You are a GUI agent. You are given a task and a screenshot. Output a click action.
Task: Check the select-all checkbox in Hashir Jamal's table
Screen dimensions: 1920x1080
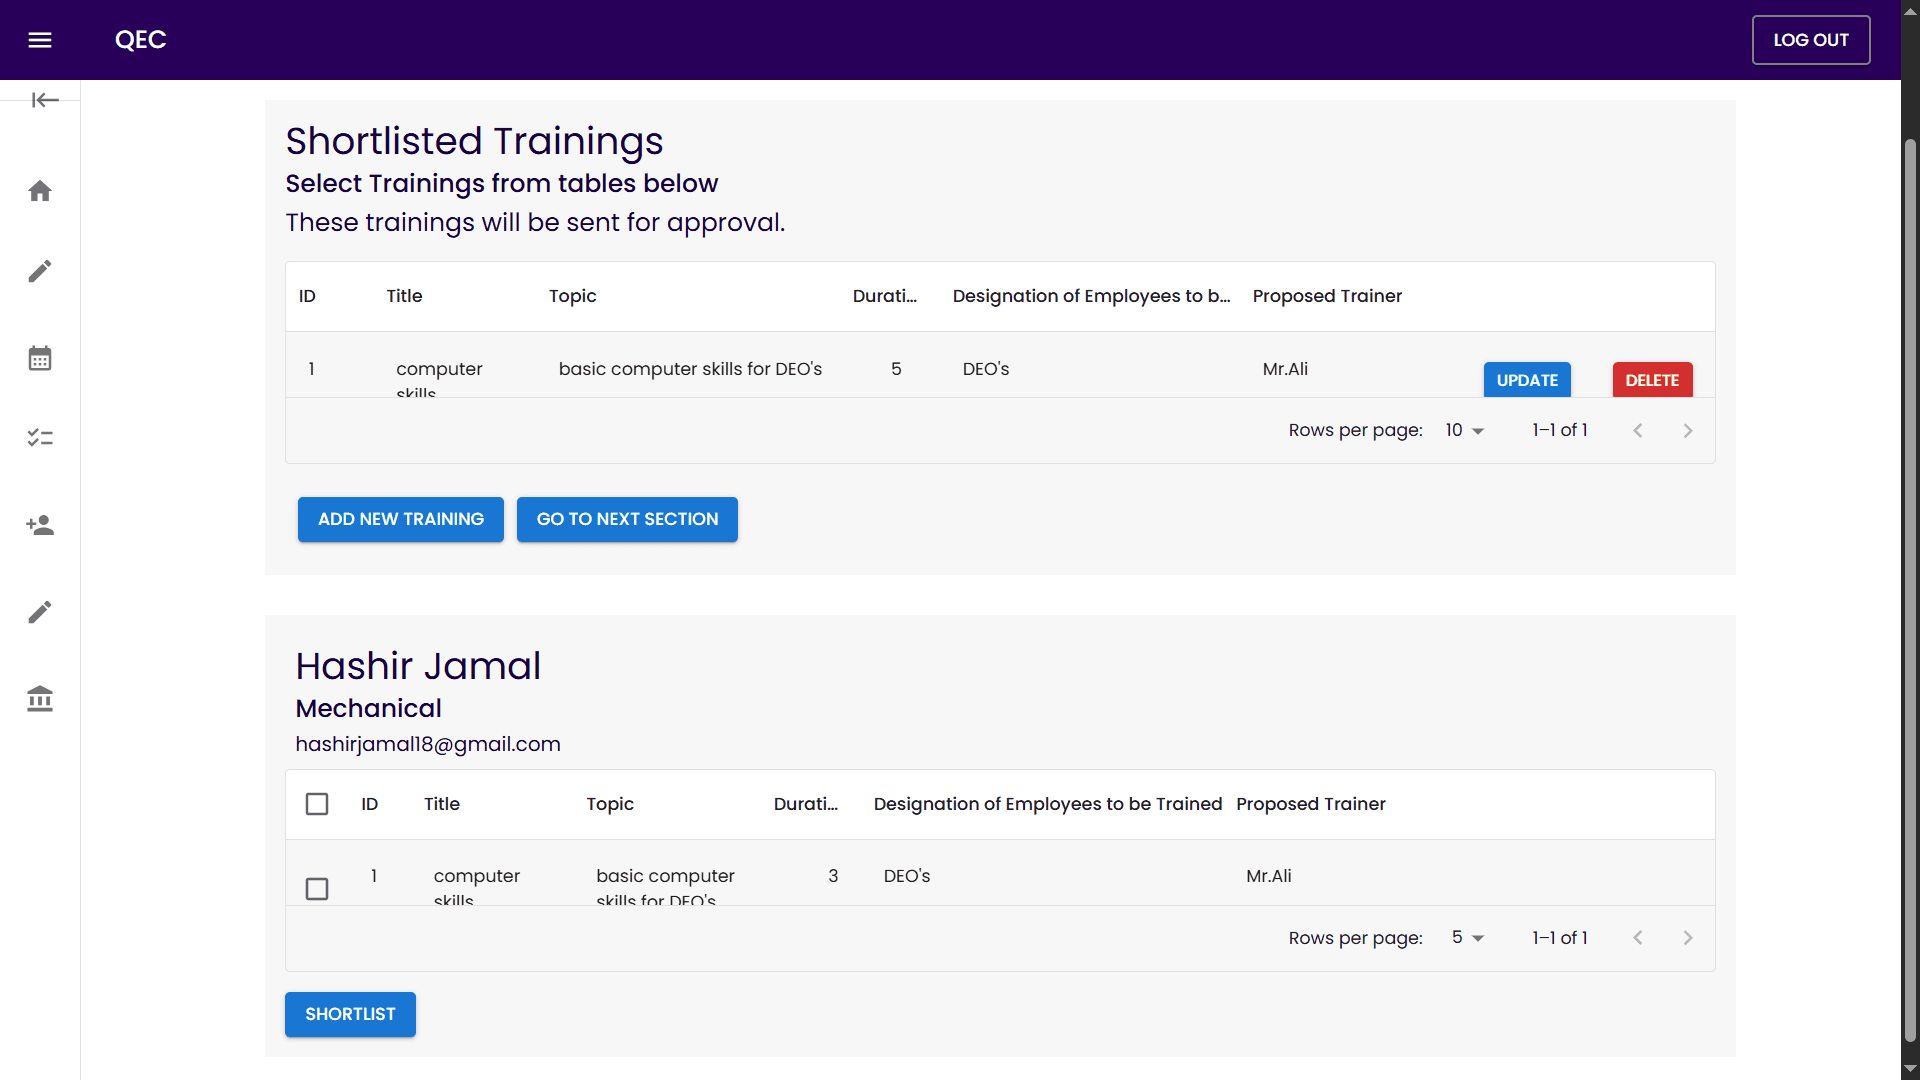(x=317, y=803)
